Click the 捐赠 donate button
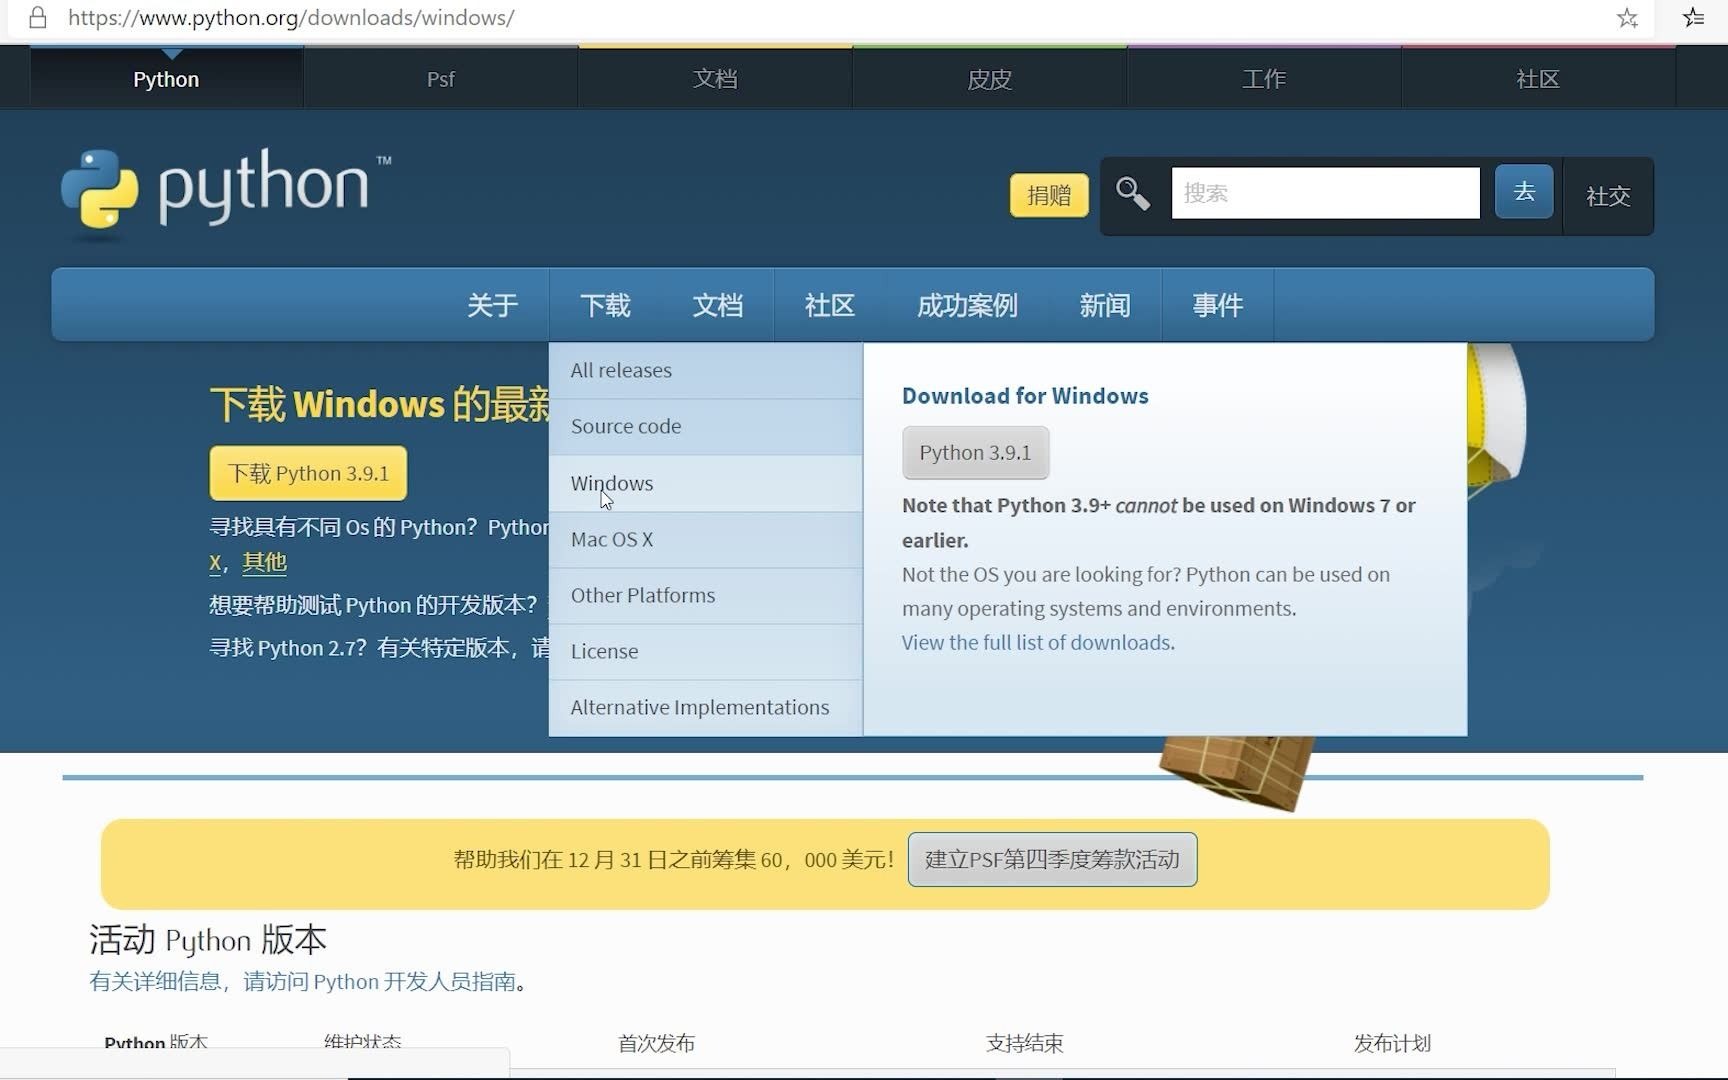Viewport: 1728px width, 1080px height. [x=1049, y=195]
